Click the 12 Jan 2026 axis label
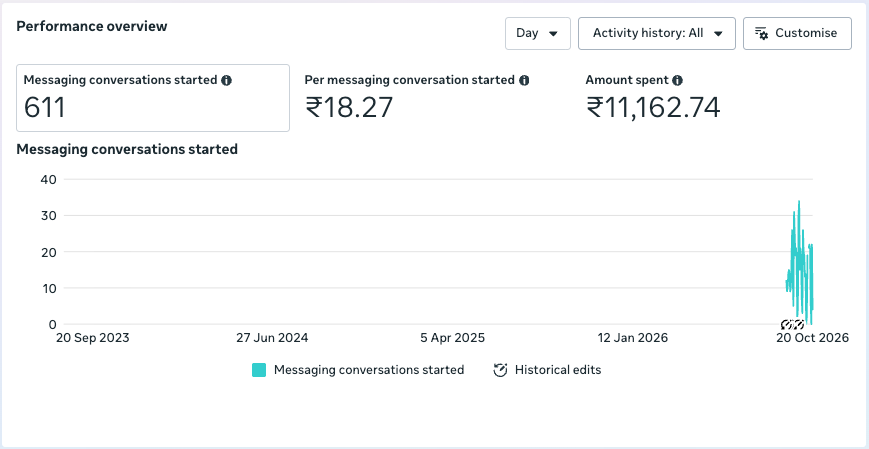Image resolution: width=869 pixels, height=449 pixels. pos(633,338)
